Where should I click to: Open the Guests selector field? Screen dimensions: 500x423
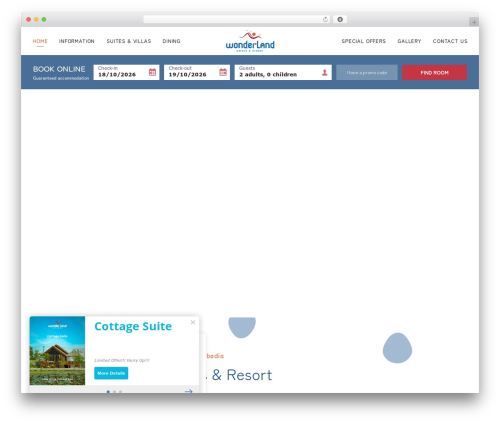coord(283,72)
